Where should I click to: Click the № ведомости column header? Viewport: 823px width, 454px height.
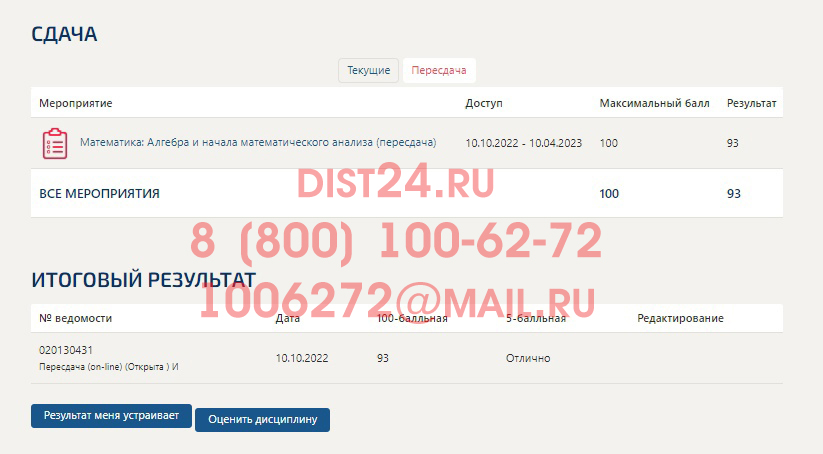point(75,318)
